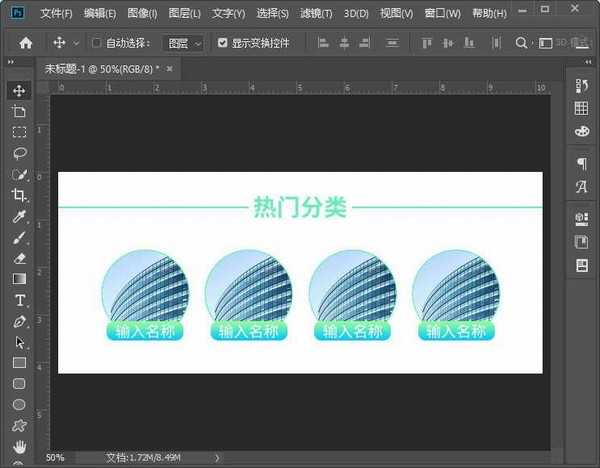Close the 未标题-1 document tab
This screenshot has height=468, width=600.
[170, 68]
